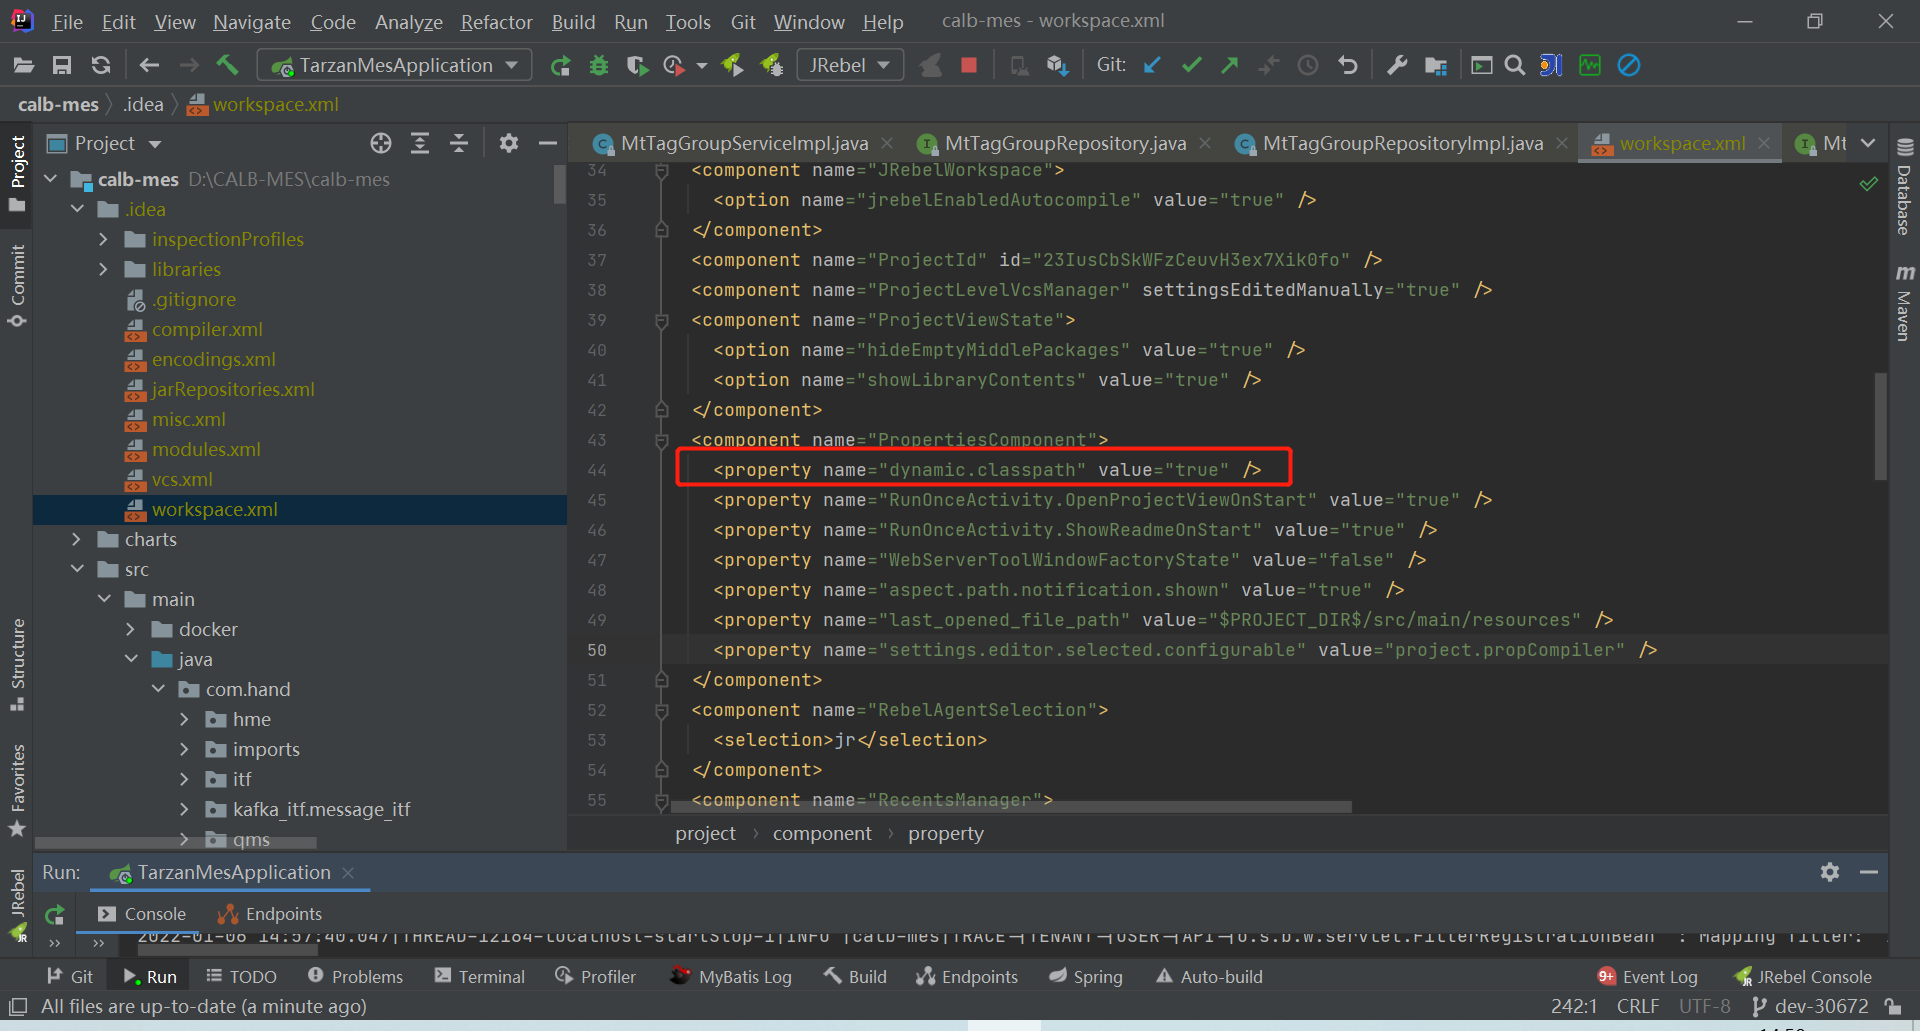Open Run panel settings gear

click(1830, 872)
